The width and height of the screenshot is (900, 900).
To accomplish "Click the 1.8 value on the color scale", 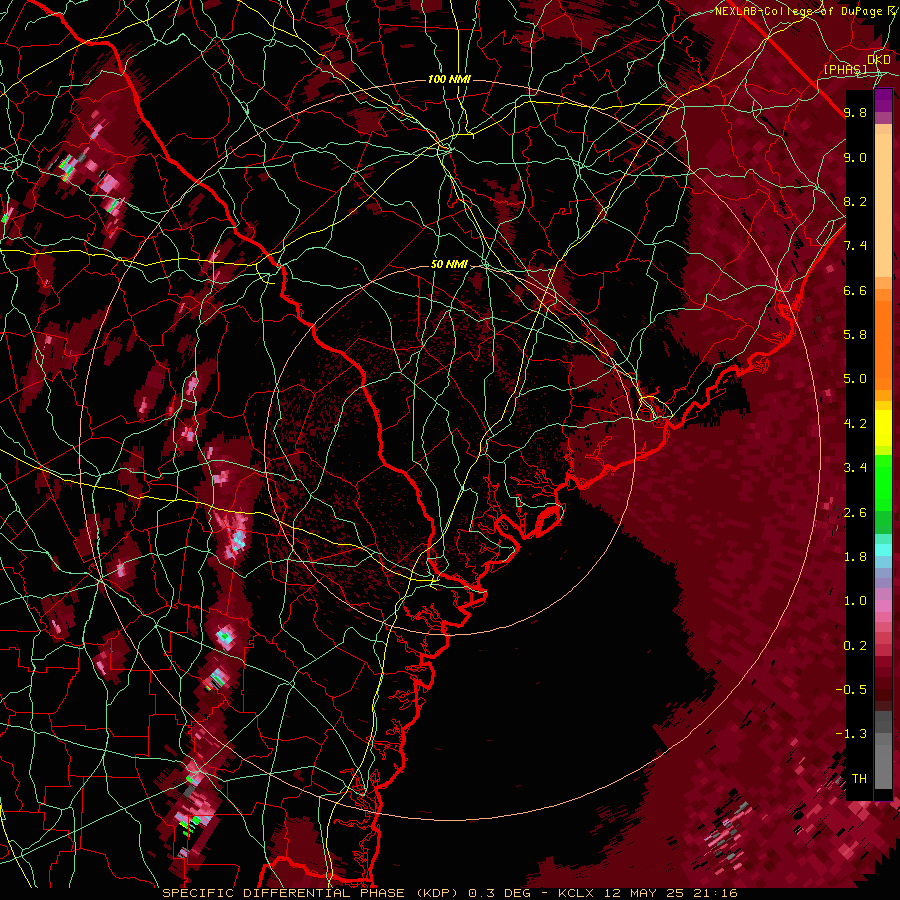I will coord(855,557).
